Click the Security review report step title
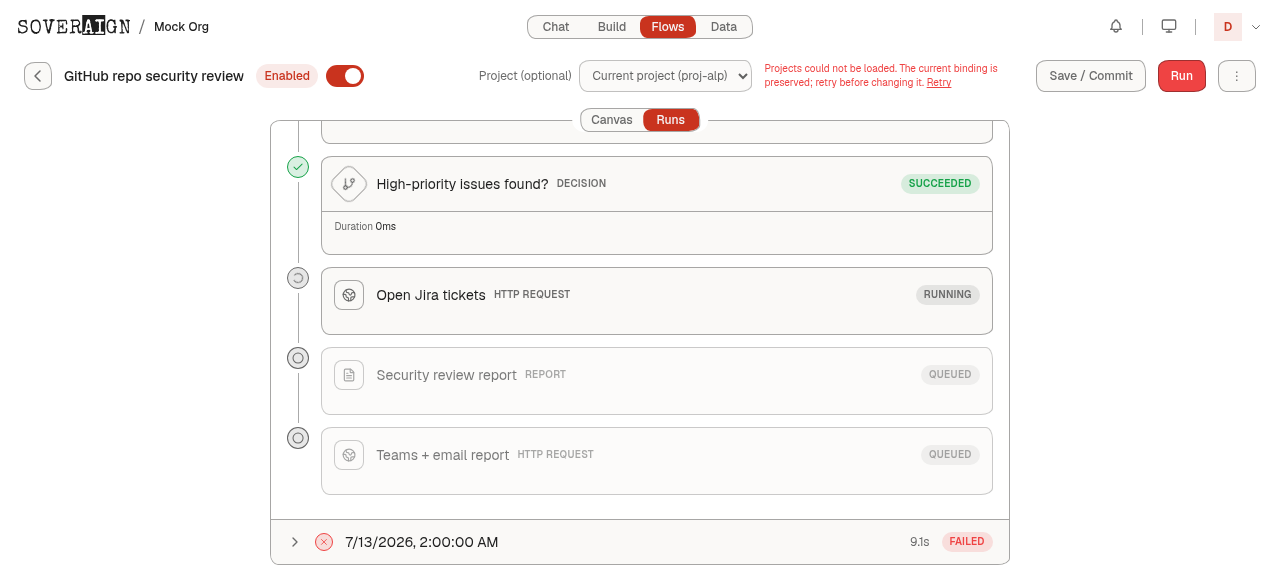Image resolution: width=1280 pixels, height=577 pixels. (446, 375)
